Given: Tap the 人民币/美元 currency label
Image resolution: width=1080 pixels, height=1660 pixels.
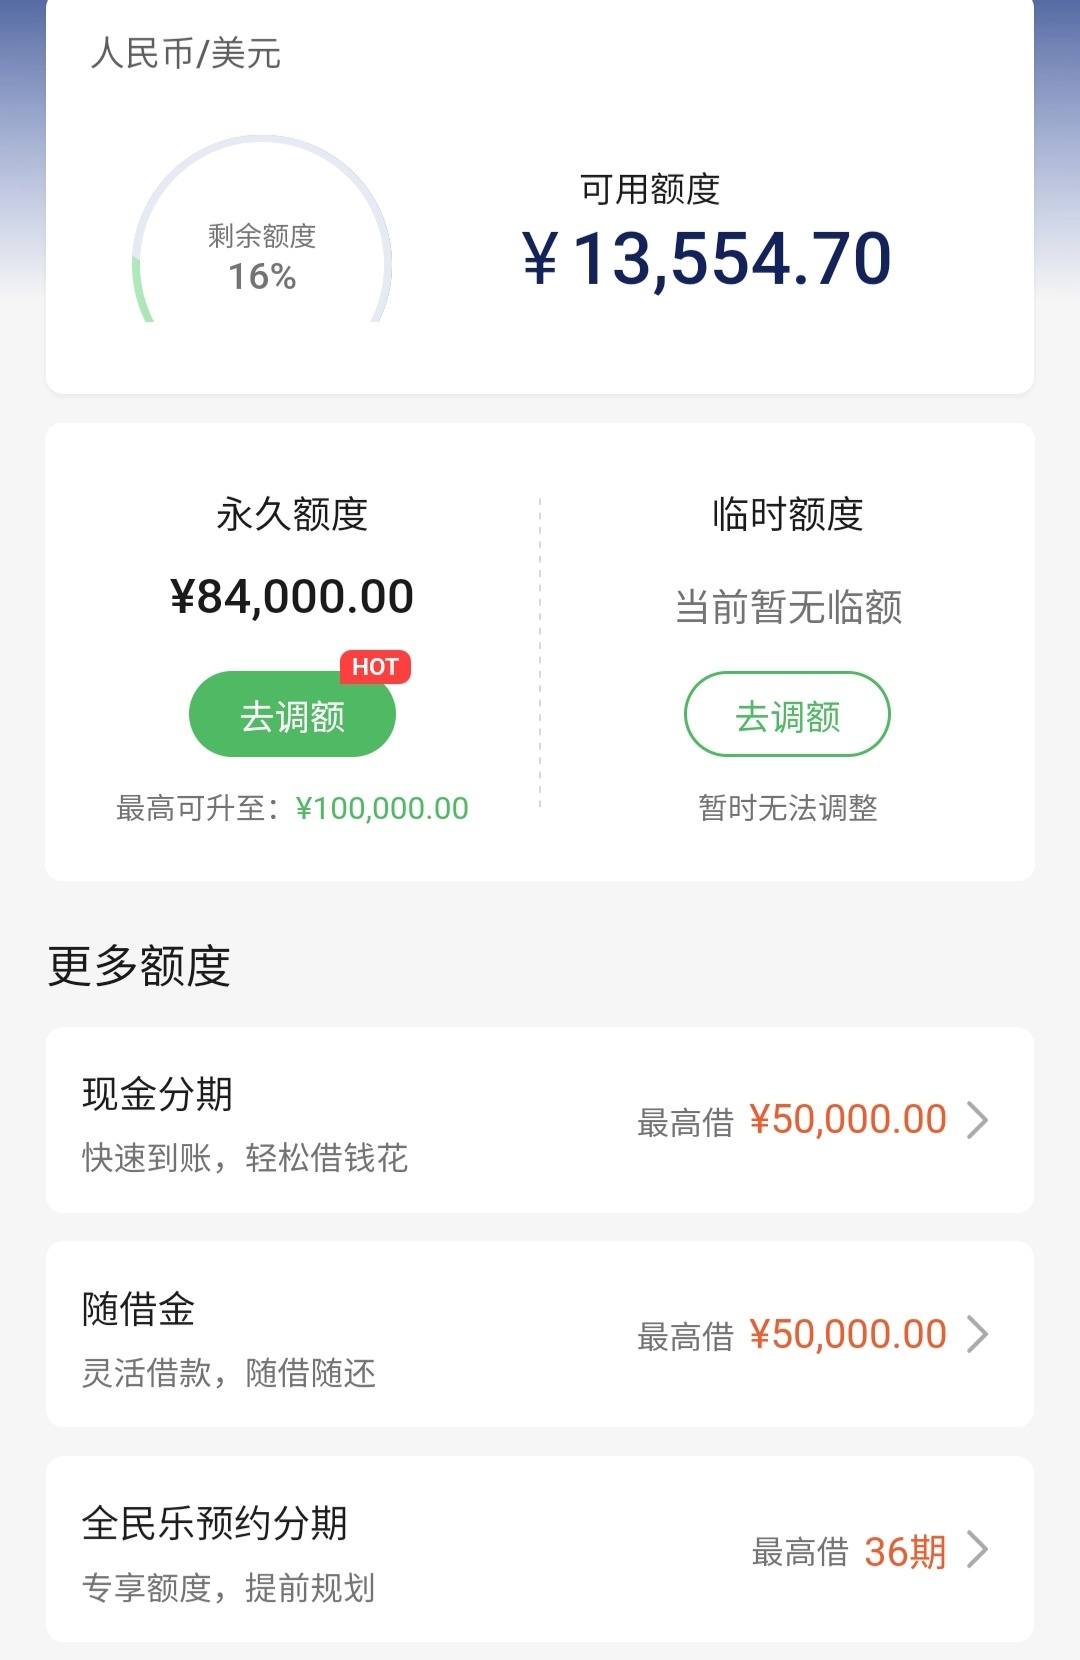Looking at the screenshot, I should (x=186, y=53).
